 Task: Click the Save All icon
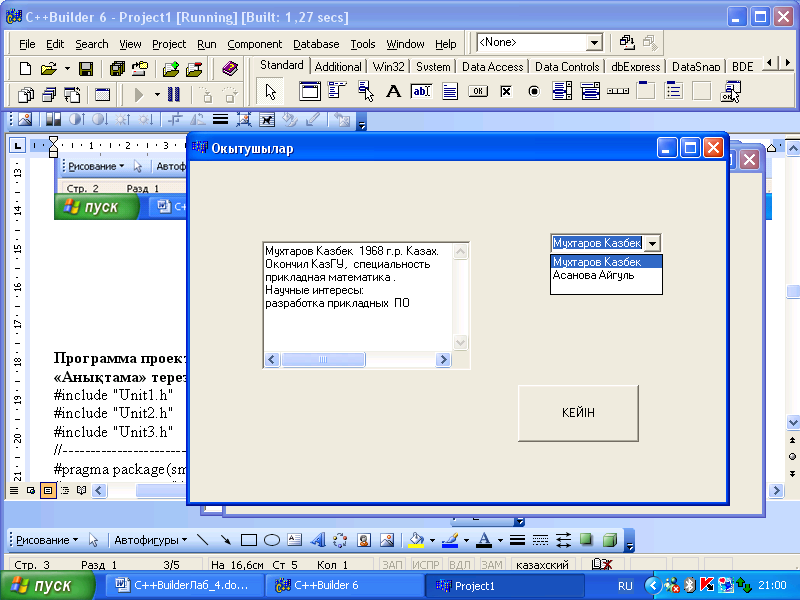(117, 68)
